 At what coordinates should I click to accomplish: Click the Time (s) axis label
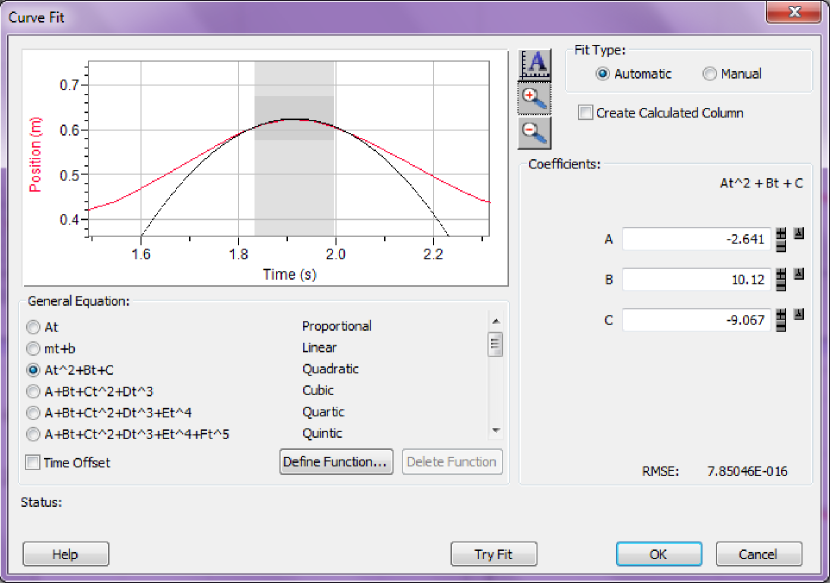[x=290, y=274]
